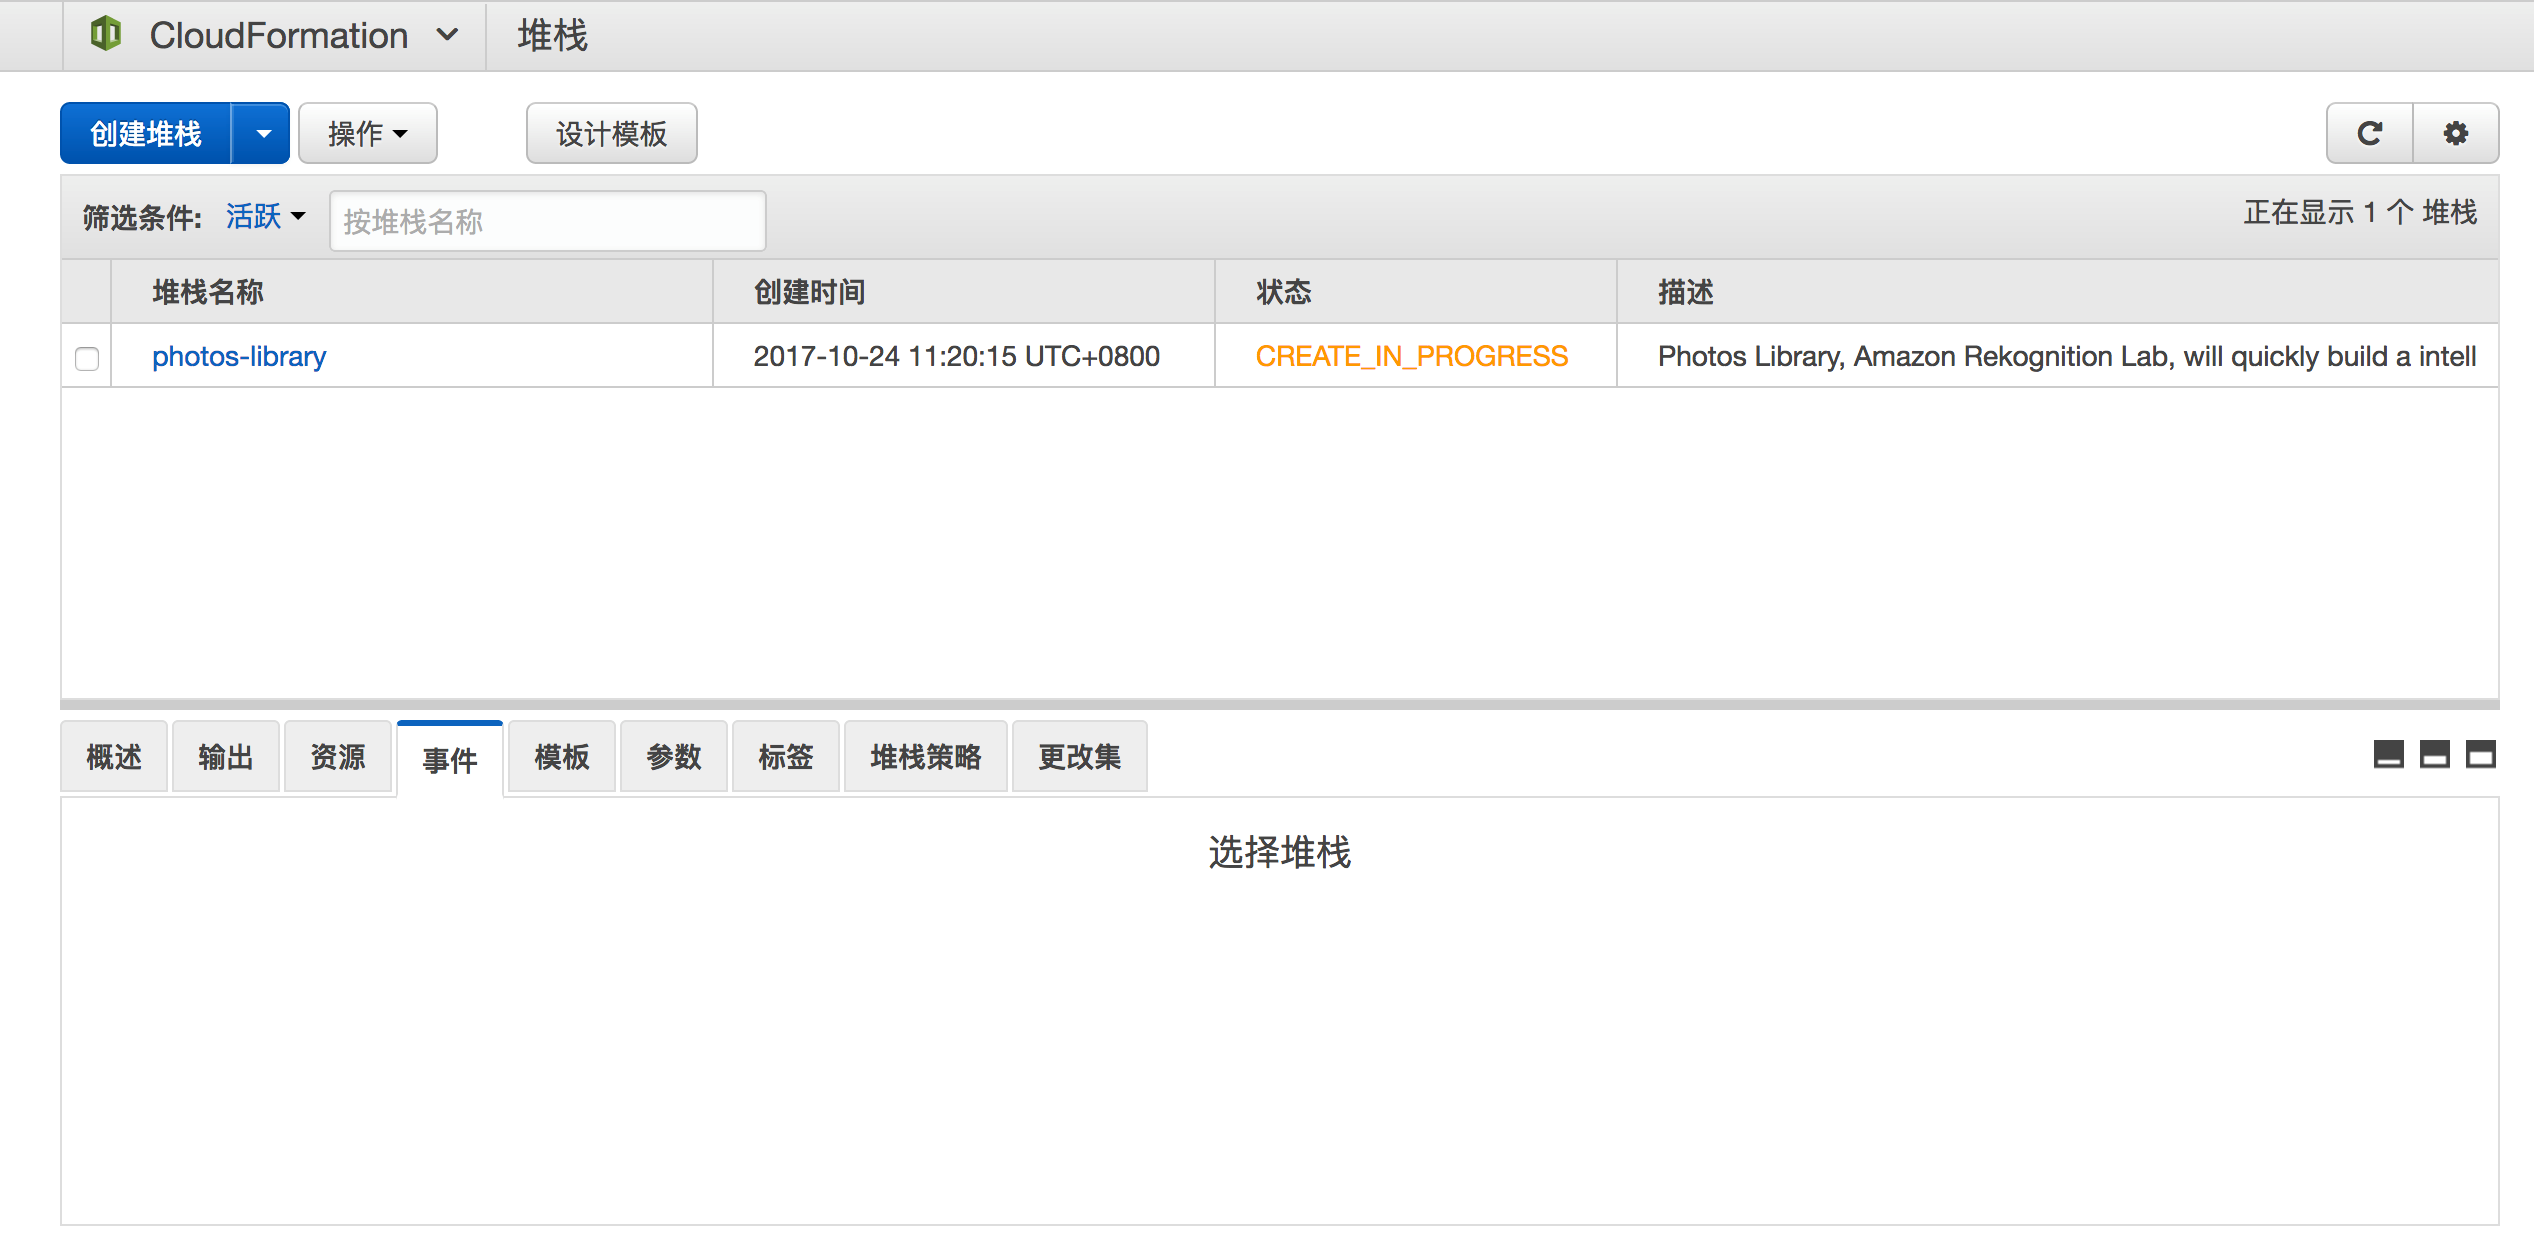
Task: Switch to the 资源 tab
Action: [x=337, y=757]
